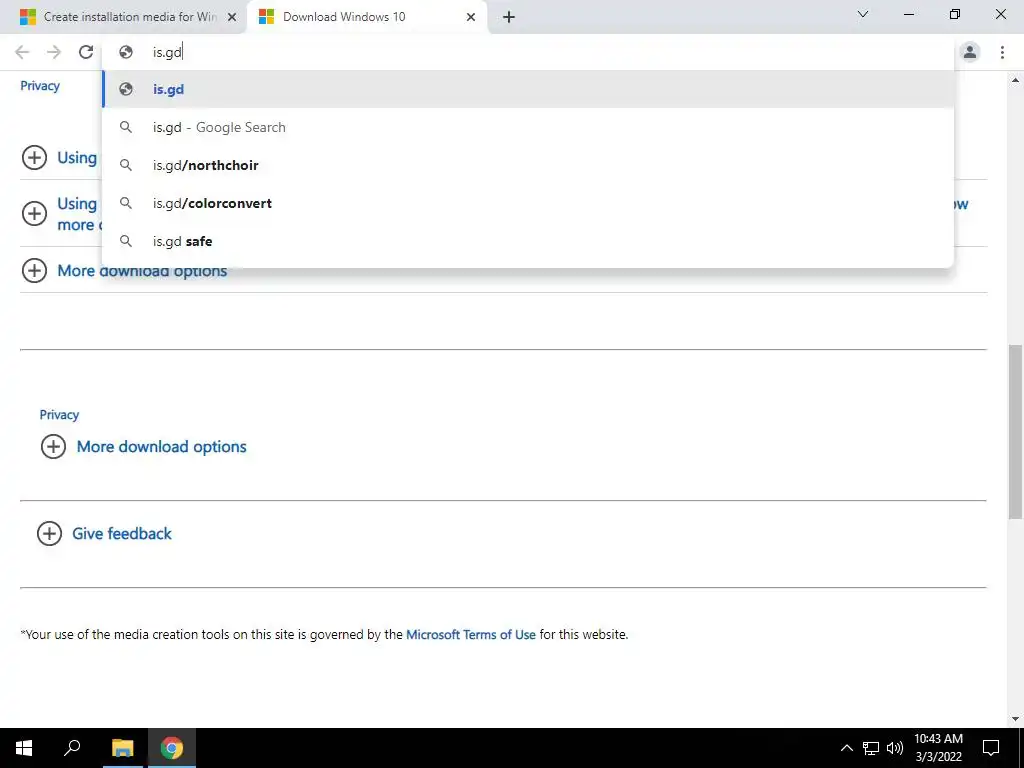Pick the is.gd/northchoir suggestion

click(x=528, y=165)
